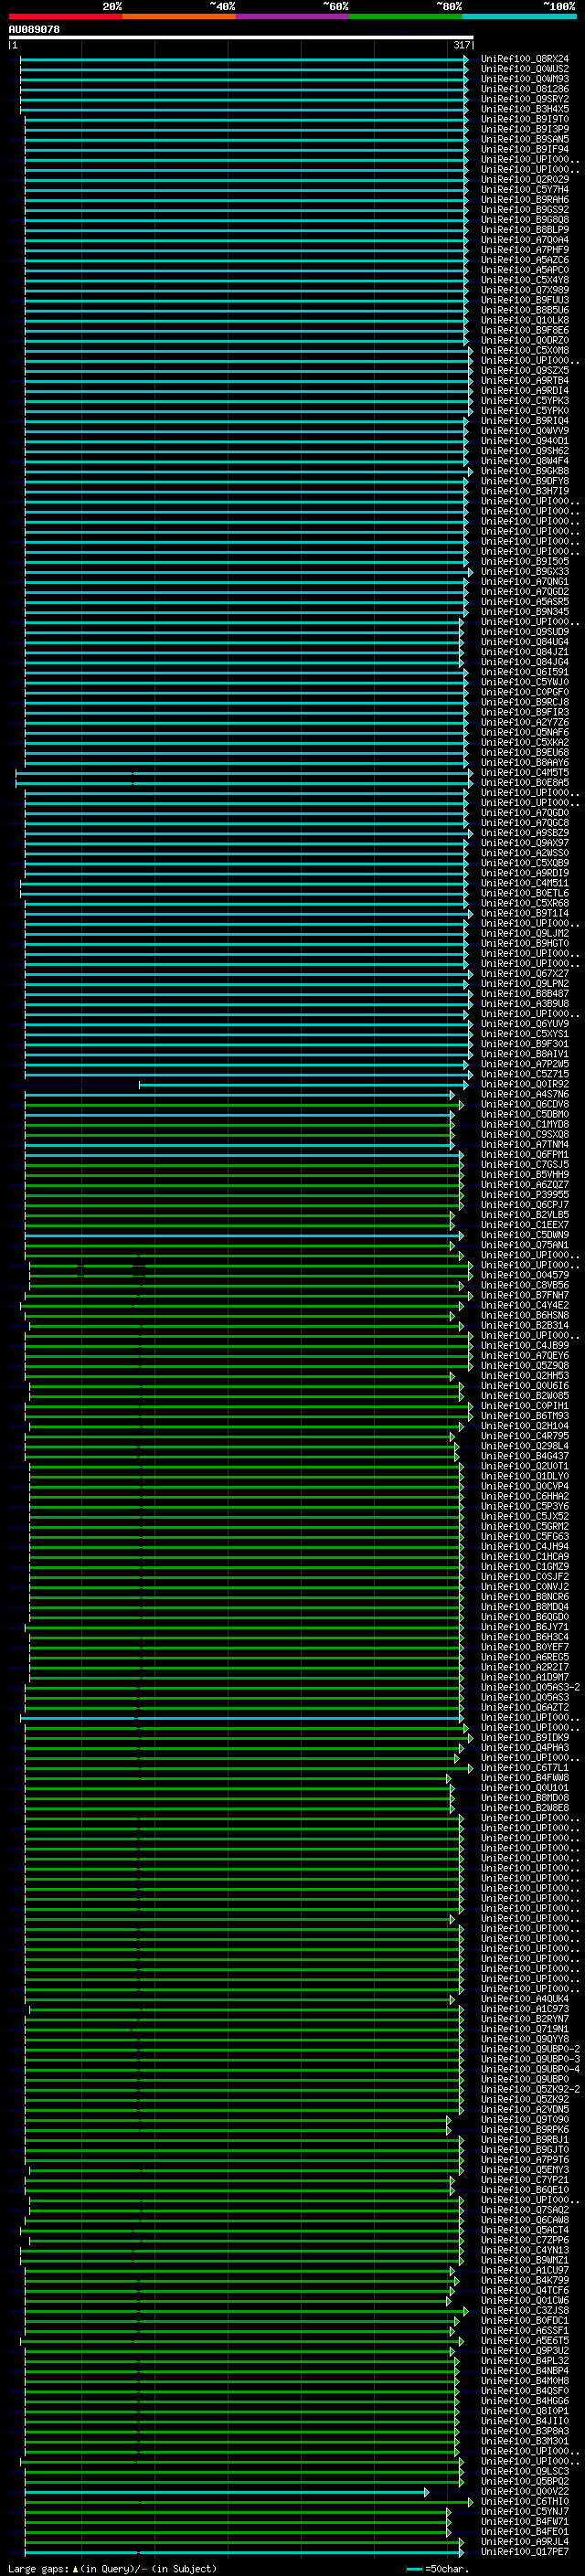Select hit UniRef100_Q0IR92

coord(525,1084)
